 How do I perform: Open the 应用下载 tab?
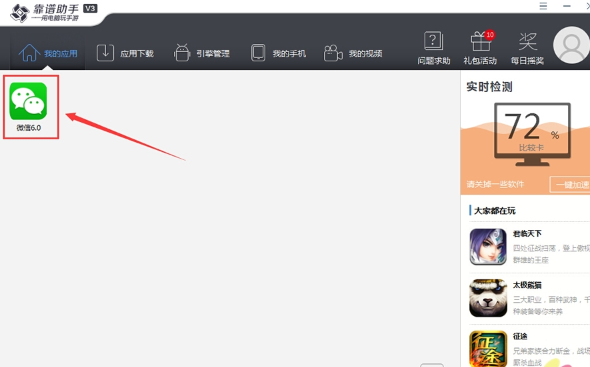[125, 53]
